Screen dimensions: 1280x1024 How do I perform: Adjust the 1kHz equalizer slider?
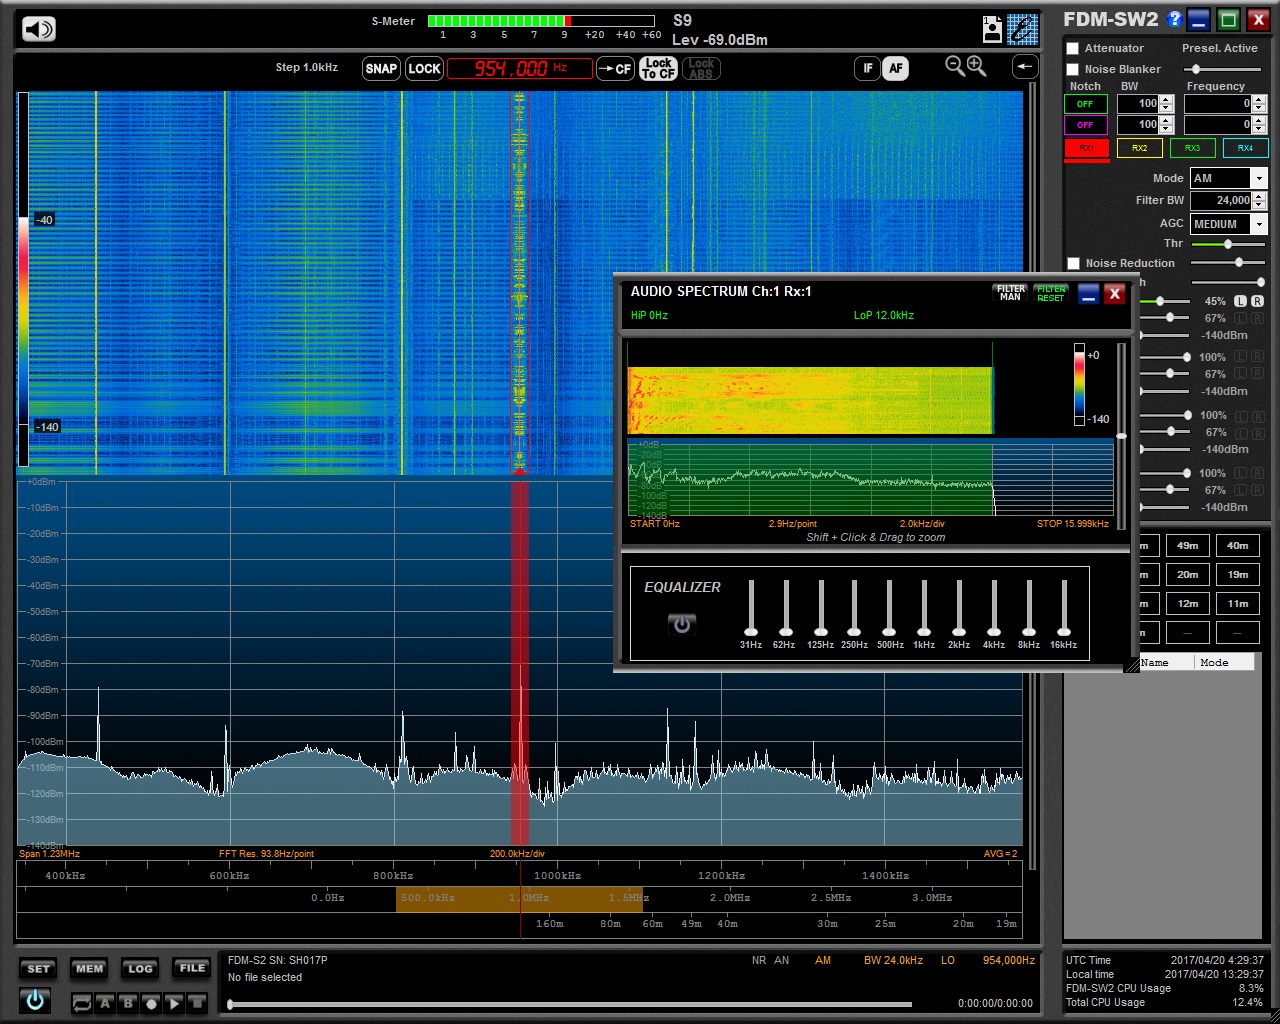pyautogui.click(x=924, y=607)
